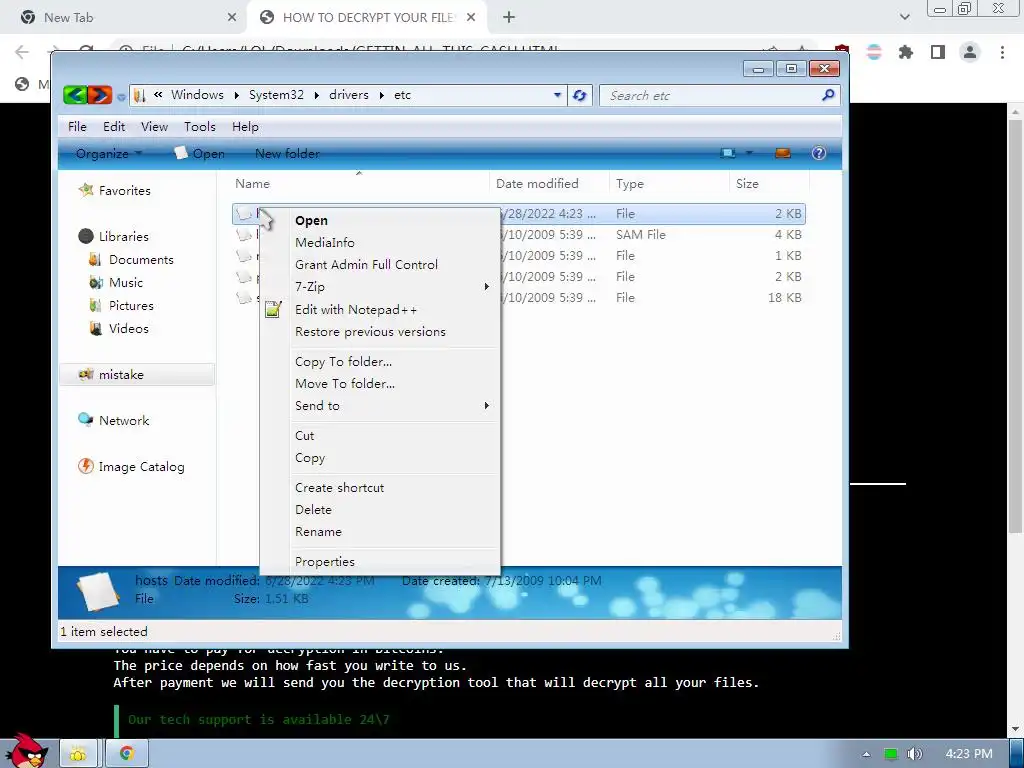Refresh the etc folder view
Image resolution: width=1024 pixels, height=768 pixels.
579,95
